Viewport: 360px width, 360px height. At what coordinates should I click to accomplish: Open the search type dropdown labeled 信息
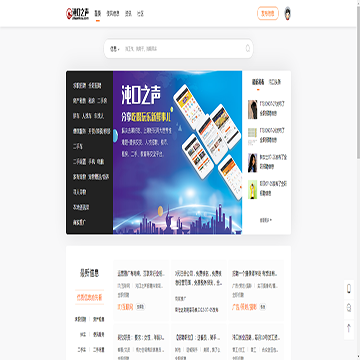click(x=114, y=49)
